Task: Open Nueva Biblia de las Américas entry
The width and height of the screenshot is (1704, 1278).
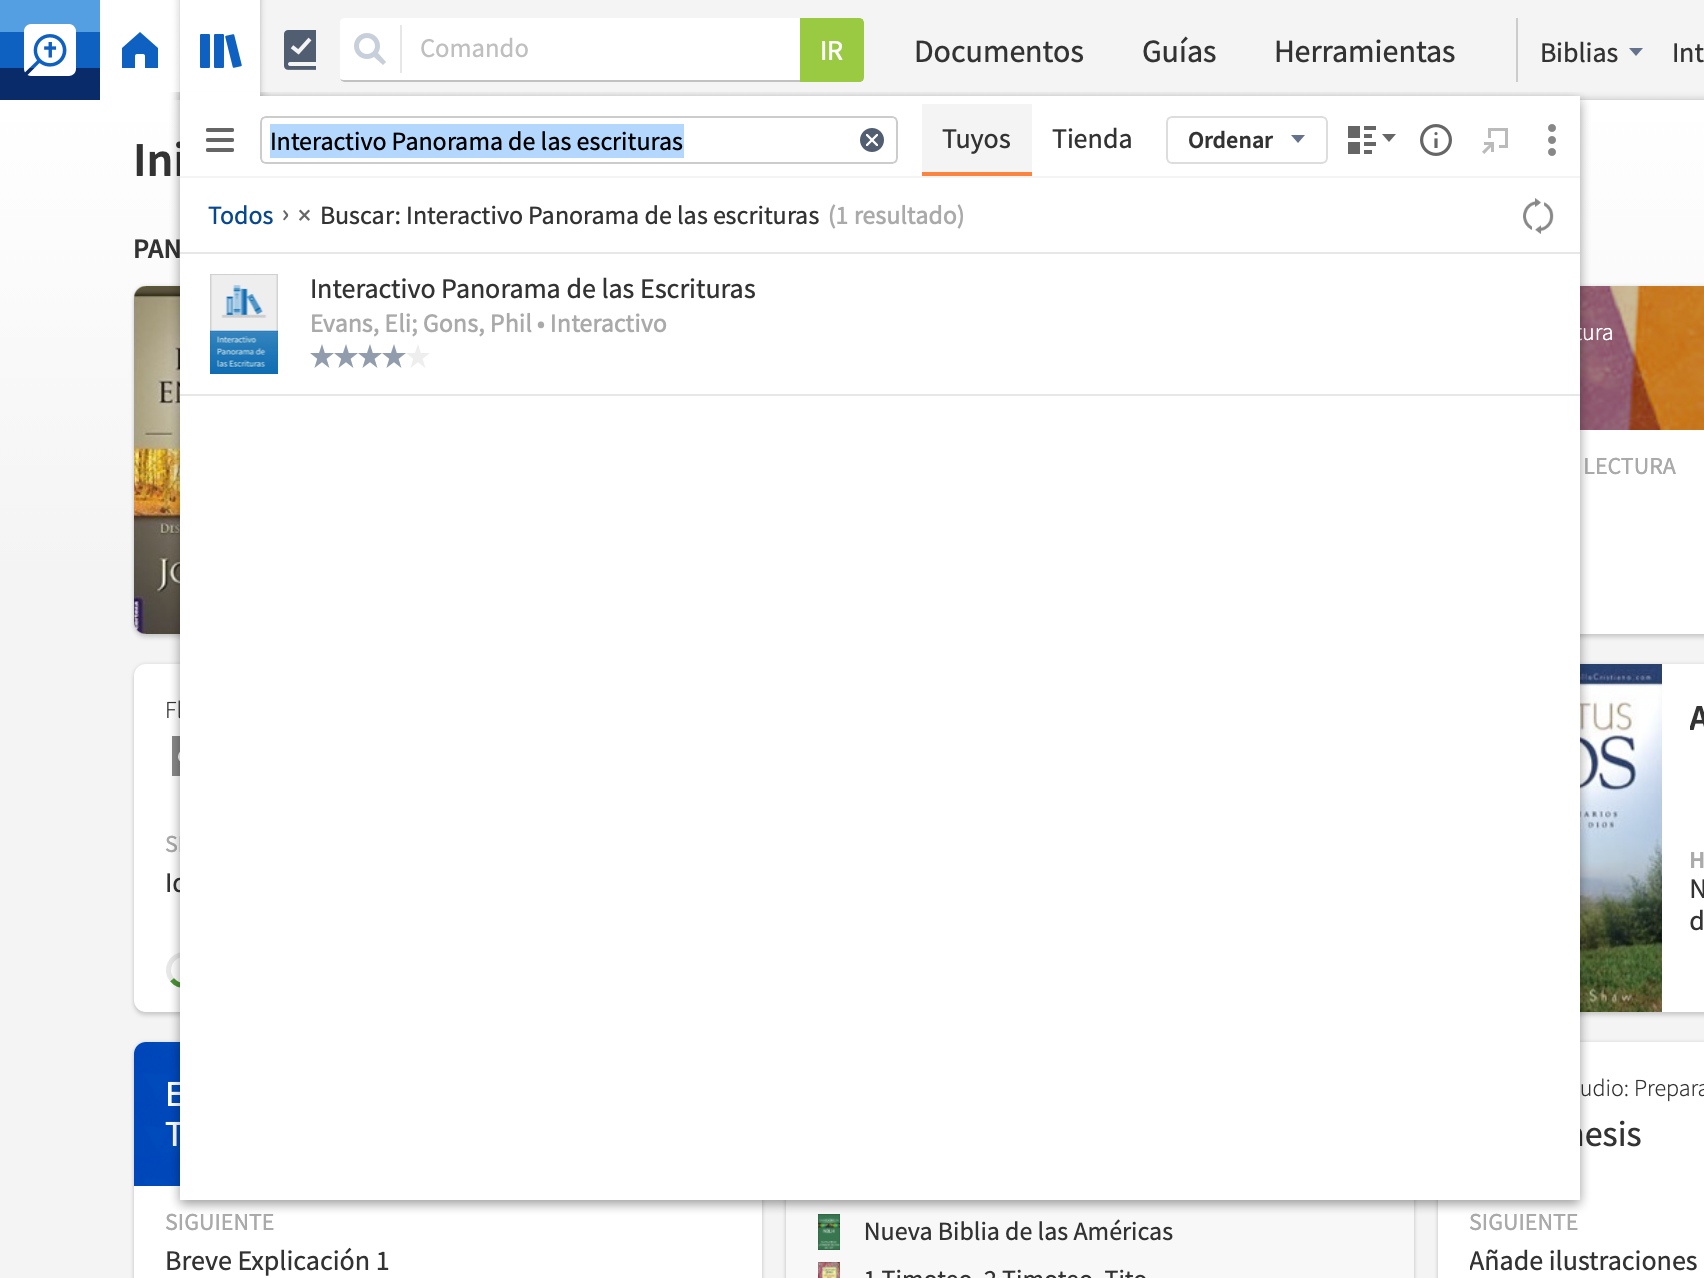Action: tap(1018, 1231)
